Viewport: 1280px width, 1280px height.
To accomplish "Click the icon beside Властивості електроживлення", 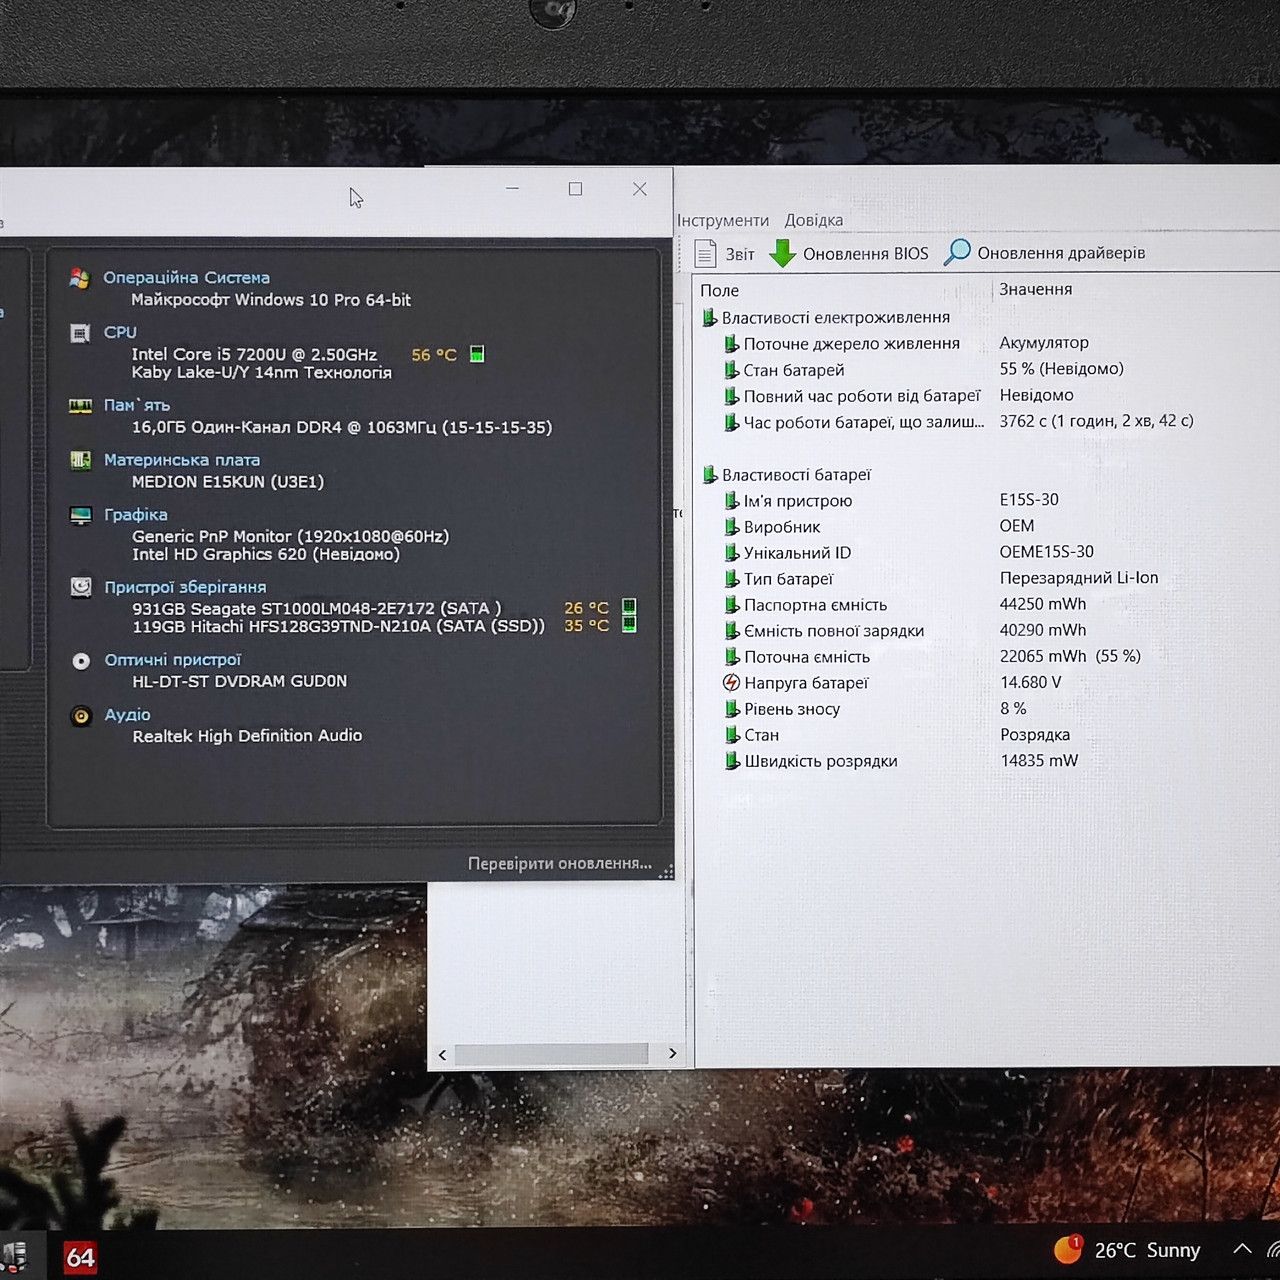I will pyautogui.click(x=709, y=318).
